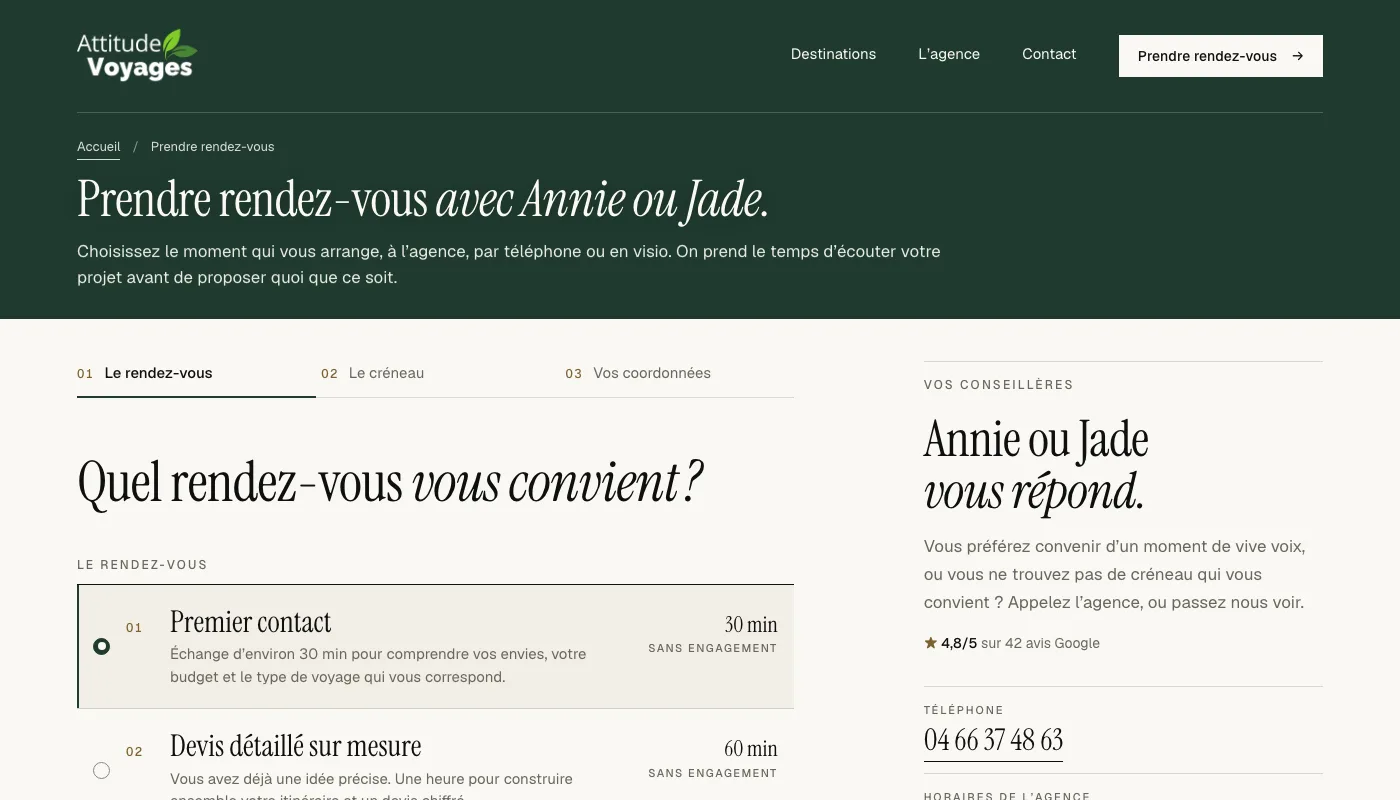The image size is (1400, 800).
Task: Click the 60 min duration text
Action: [x=751, y=749]
